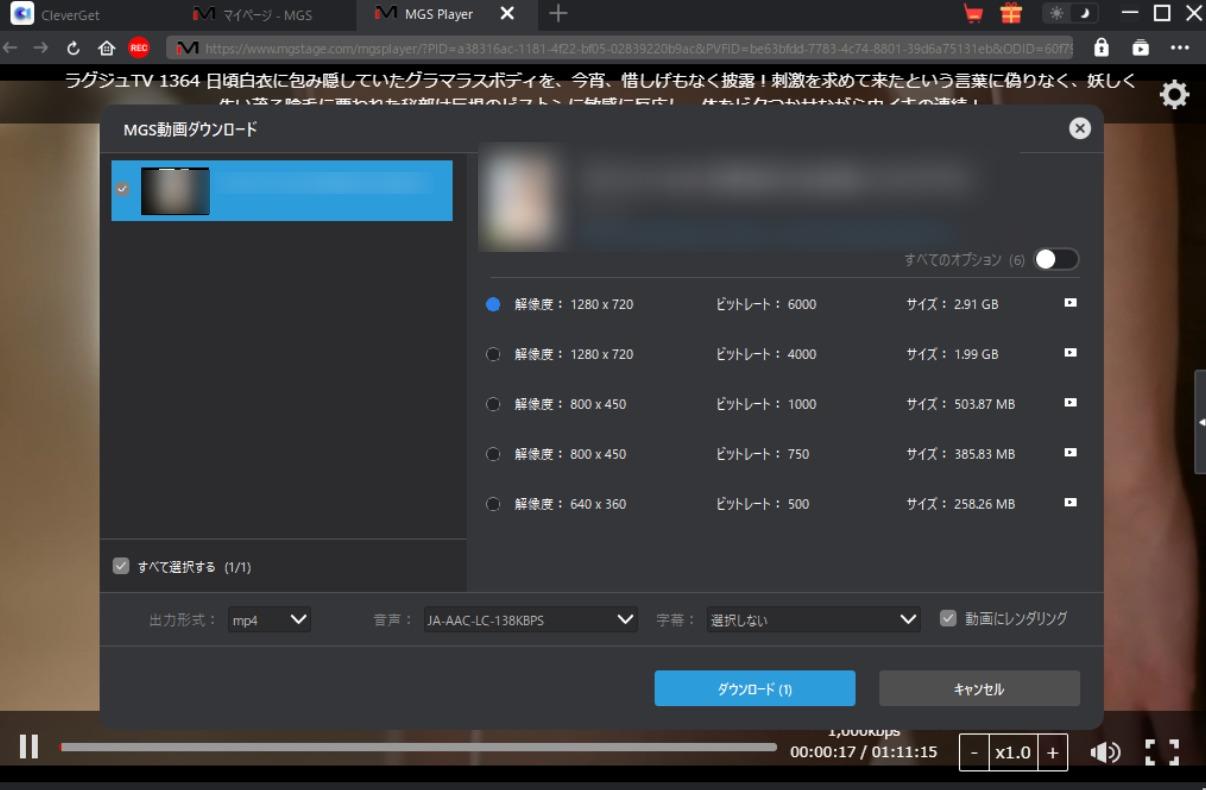The image size is (1206, 790).
Task: Click the red REC record button
Action: coord(139,48)
